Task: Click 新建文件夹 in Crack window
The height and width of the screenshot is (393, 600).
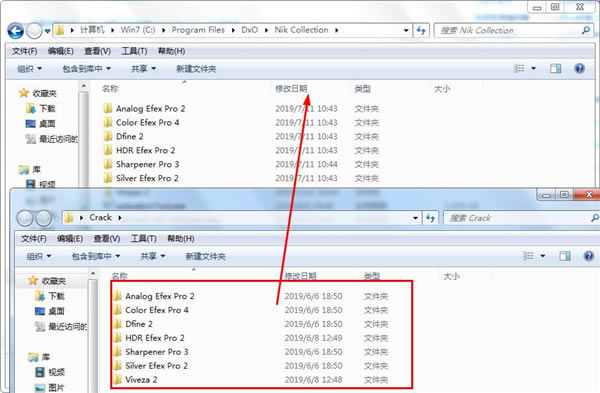Action: [x=205, y=256]
